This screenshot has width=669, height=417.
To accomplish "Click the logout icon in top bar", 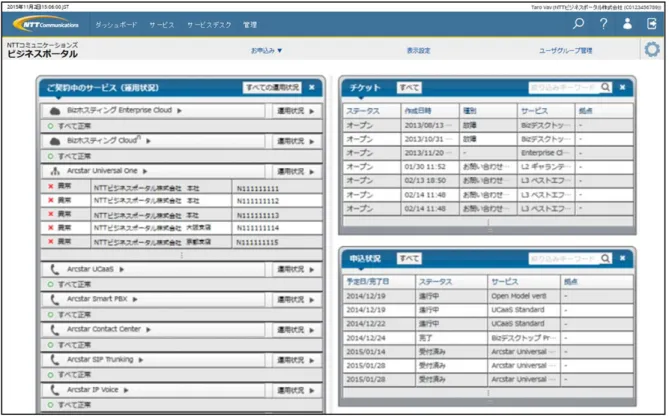I will 652,24.
